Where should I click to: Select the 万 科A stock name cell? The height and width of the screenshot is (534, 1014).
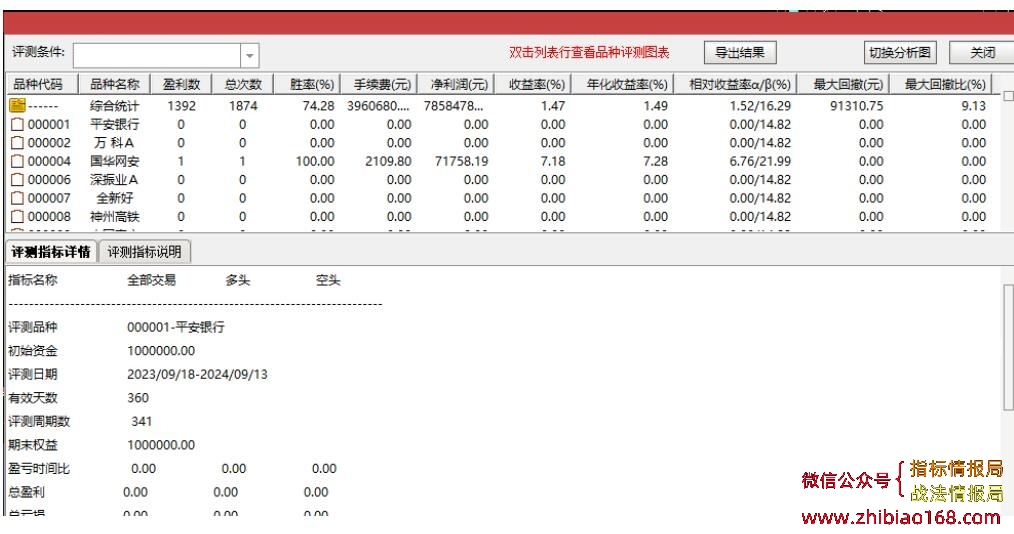click(x=114, y=142)
